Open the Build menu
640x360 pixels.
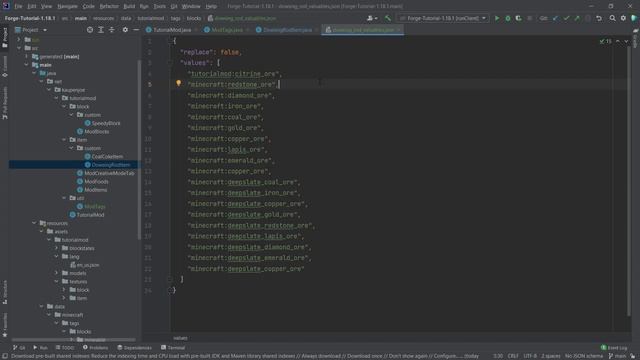pos(129,6)
